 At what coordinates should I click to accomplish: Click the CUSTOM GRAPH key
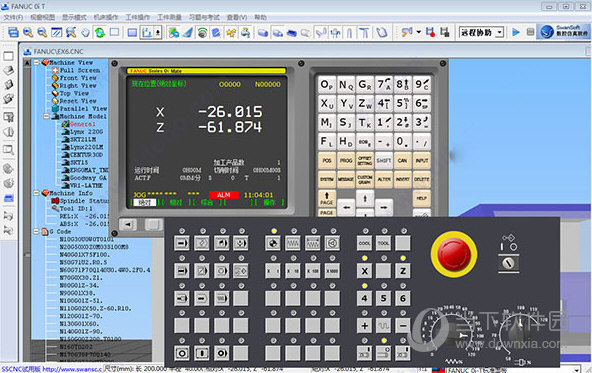pyautogui.click(x=365, y=179)
